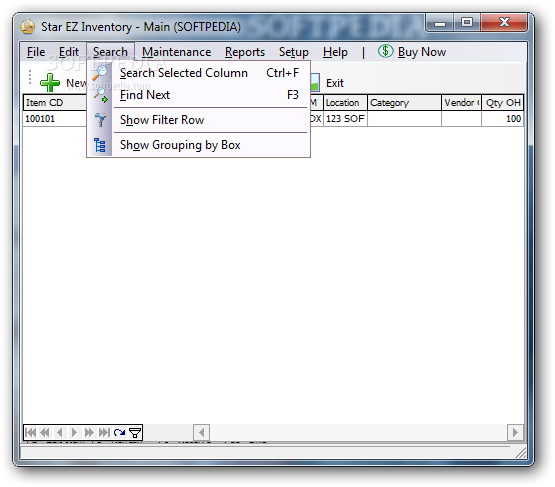The image size is (555, 487).
Task: Select the quantity cell showing 100
Action: 503,119
